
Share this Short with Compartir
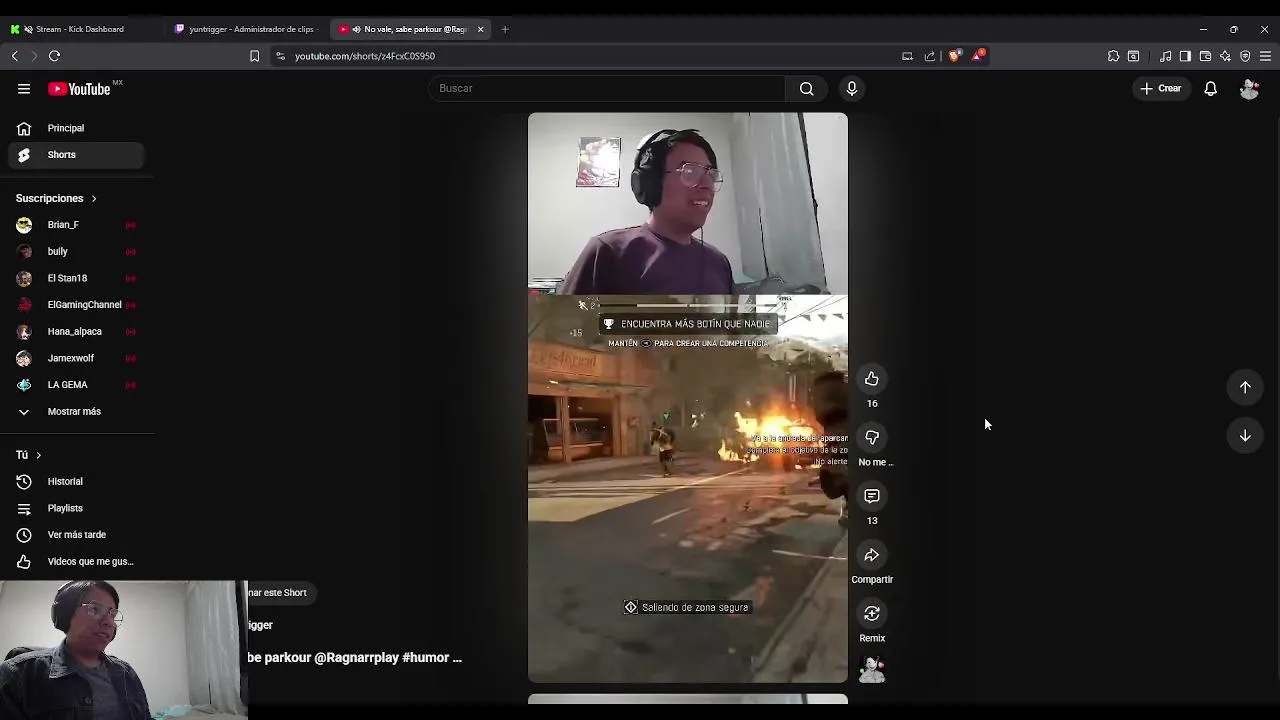coord(872,555)
